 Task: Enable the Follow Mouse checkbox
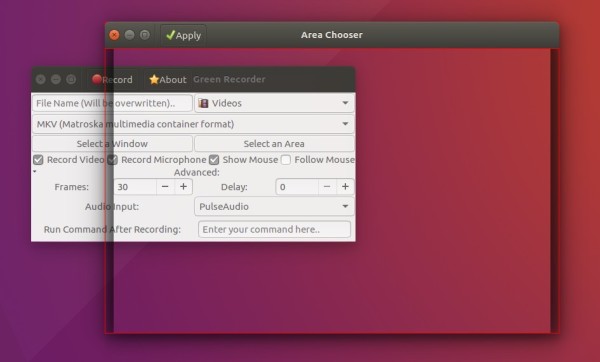point(286,160)
